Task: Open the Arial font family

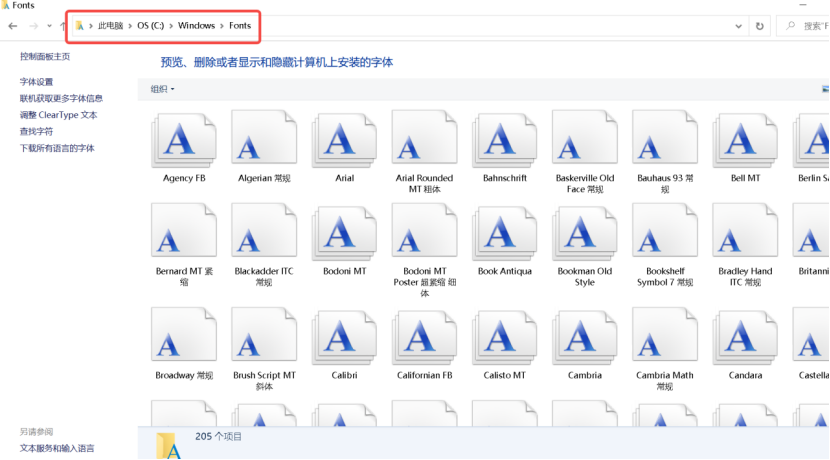Action: [344, 140]
